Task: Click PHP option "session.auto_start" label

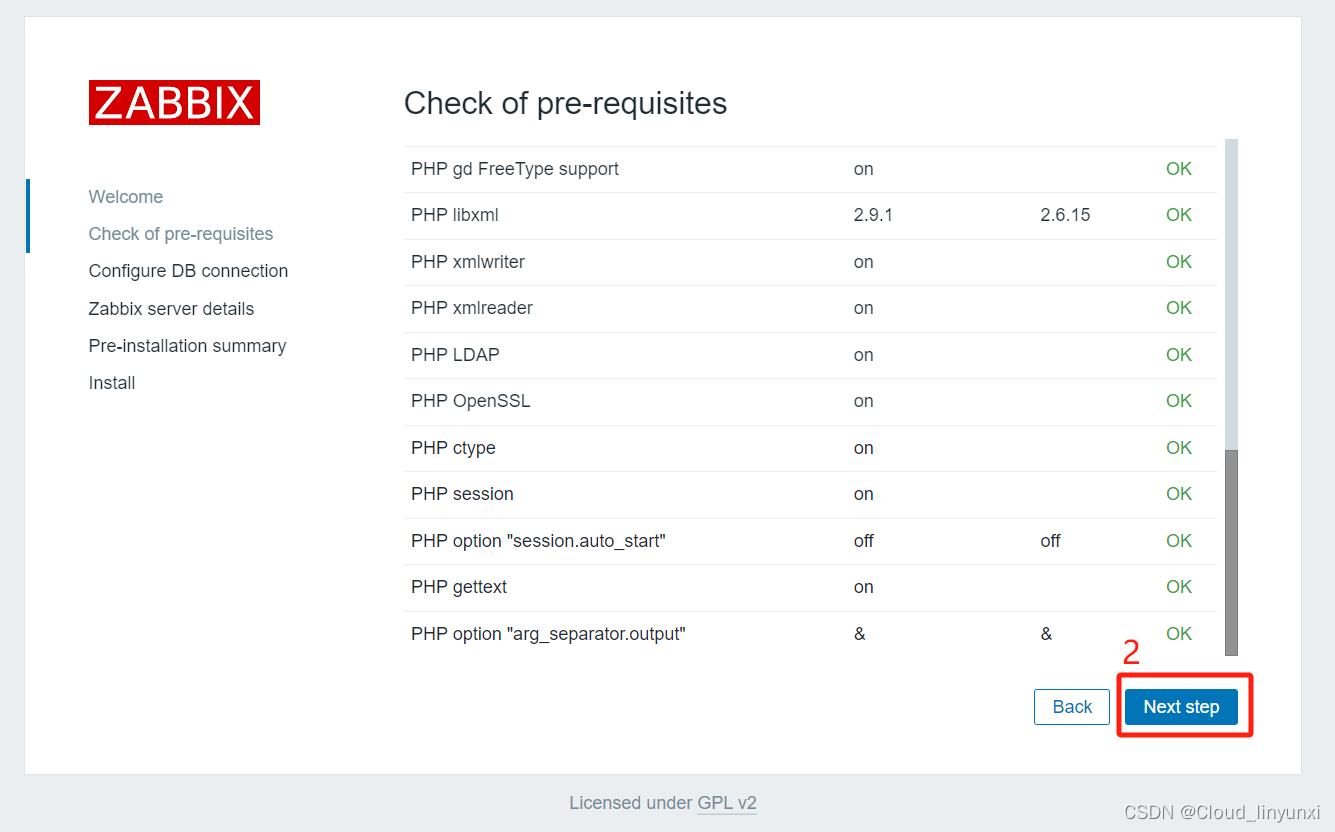Action: click(538, 541)
